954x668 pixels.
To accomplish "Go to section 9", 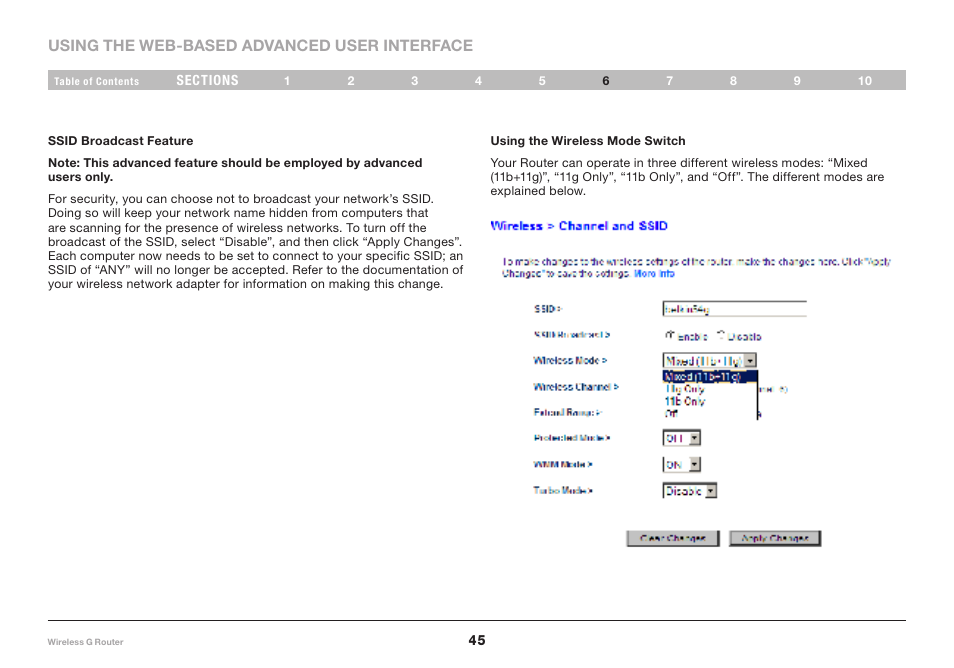I will pos(797,81).
